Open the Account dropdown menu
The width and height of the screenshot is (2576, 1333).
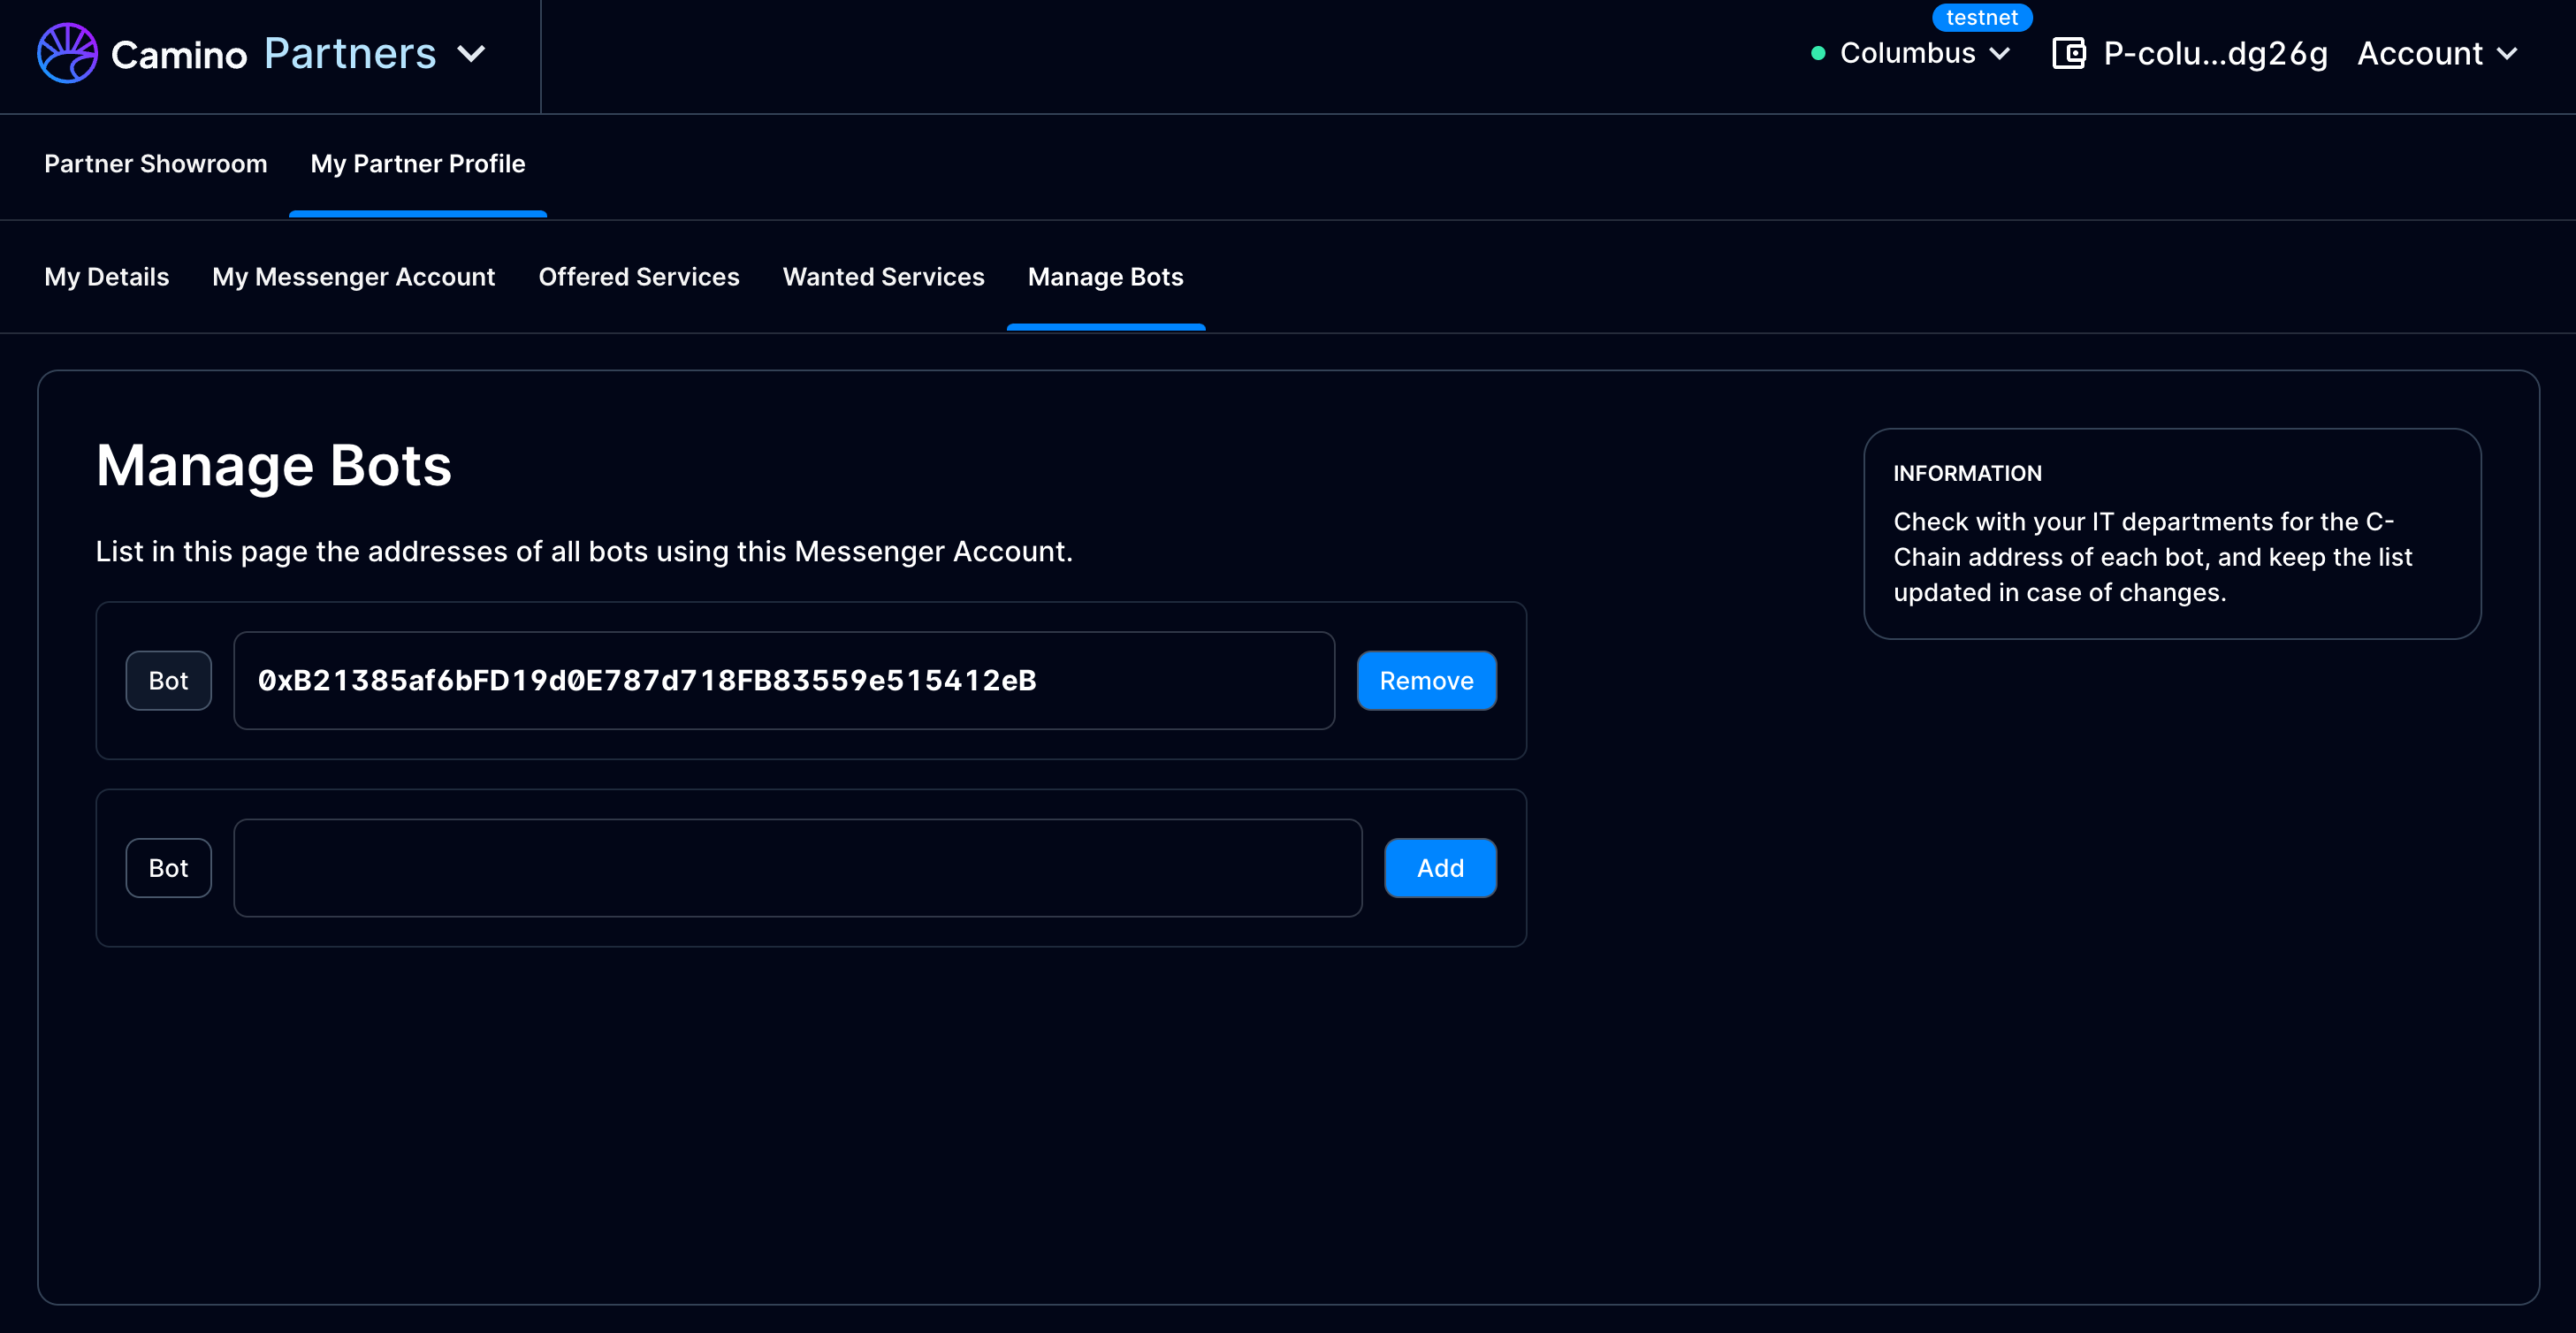coord(2436,54)
